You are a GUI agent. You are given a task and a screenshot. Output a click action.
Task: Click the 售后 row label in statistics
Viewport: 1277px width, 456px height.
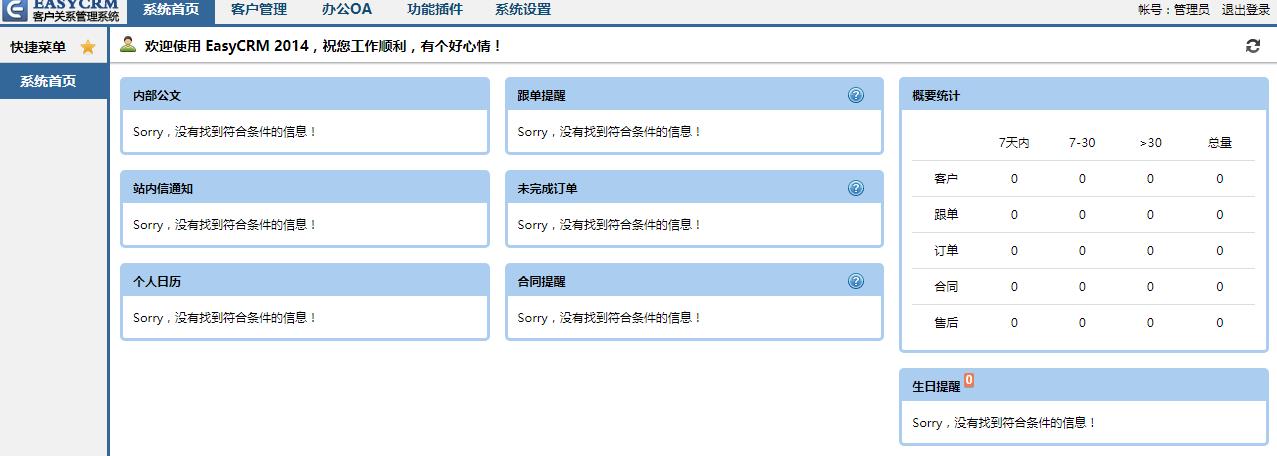946,323
